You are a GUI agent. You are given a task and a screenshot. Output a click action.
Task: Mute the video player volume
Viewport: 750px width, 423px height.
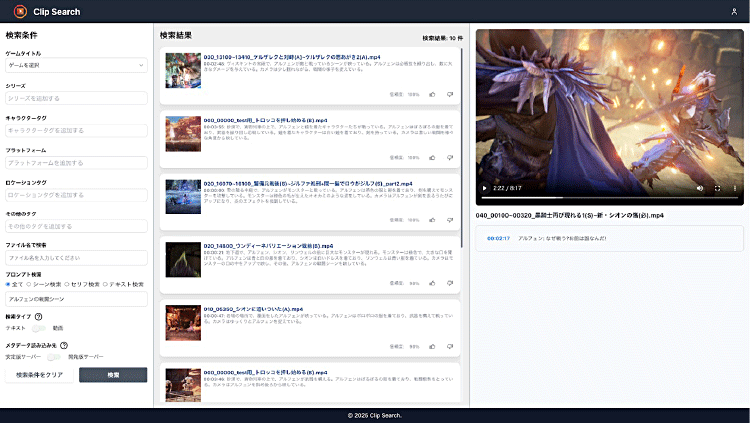[x=700, y=188]
